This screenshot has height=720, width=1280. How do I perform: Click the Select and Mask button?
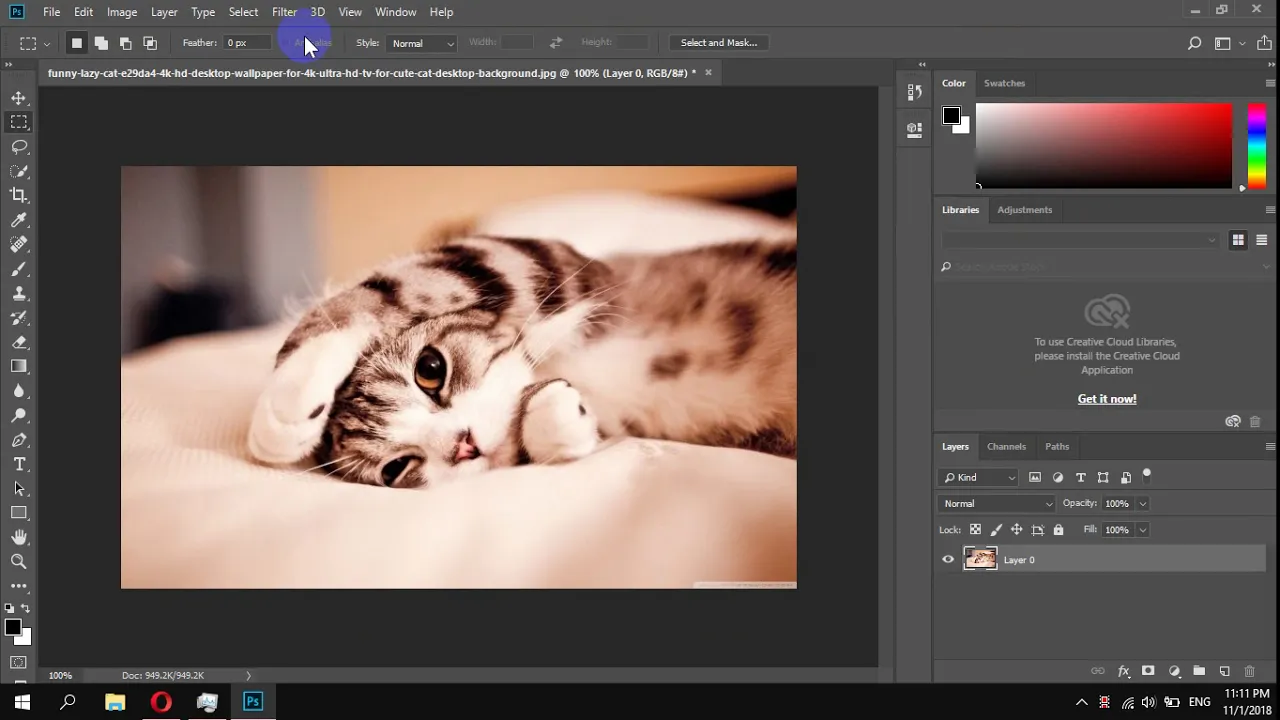(719, 43)
